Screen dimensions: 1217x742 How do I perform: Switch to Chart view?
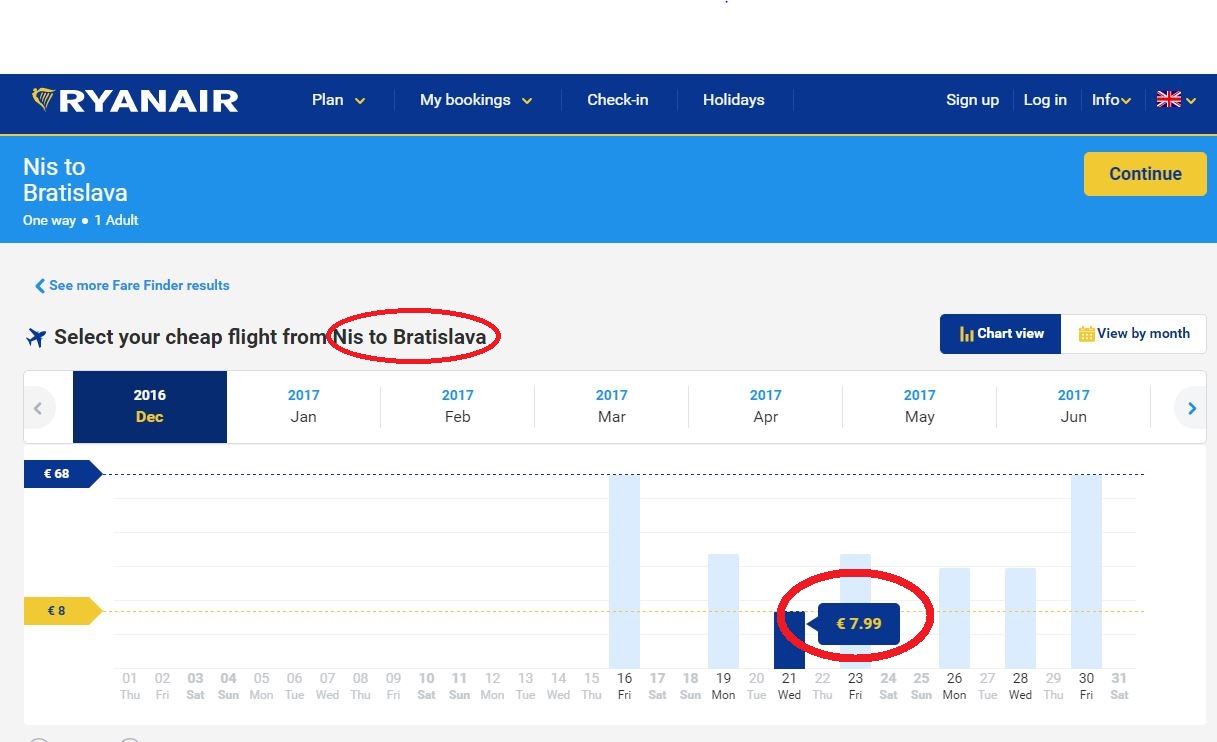[x=1000, y=334]
